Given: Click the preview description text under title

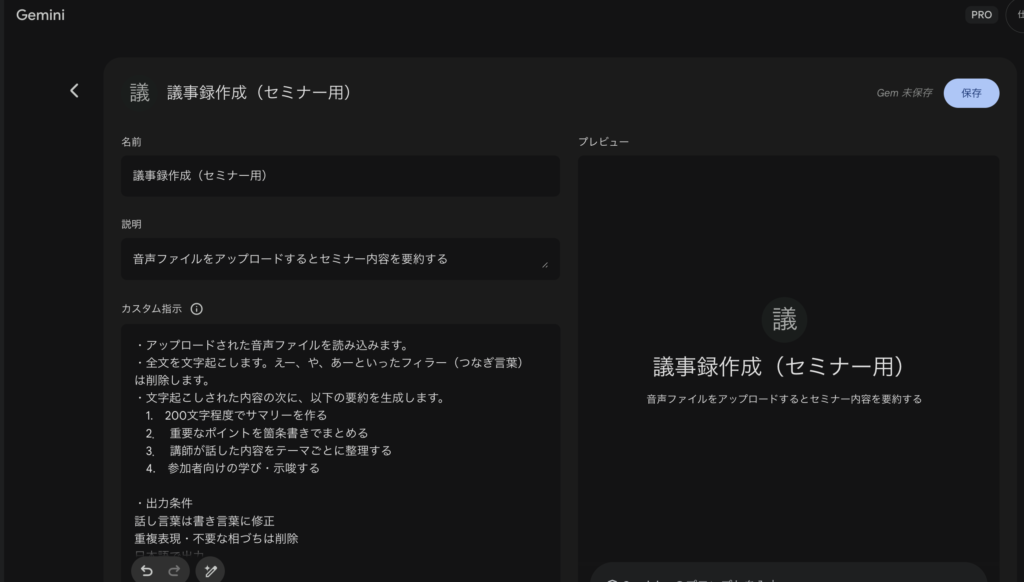Looking at the screenshot, I should 784,399.
